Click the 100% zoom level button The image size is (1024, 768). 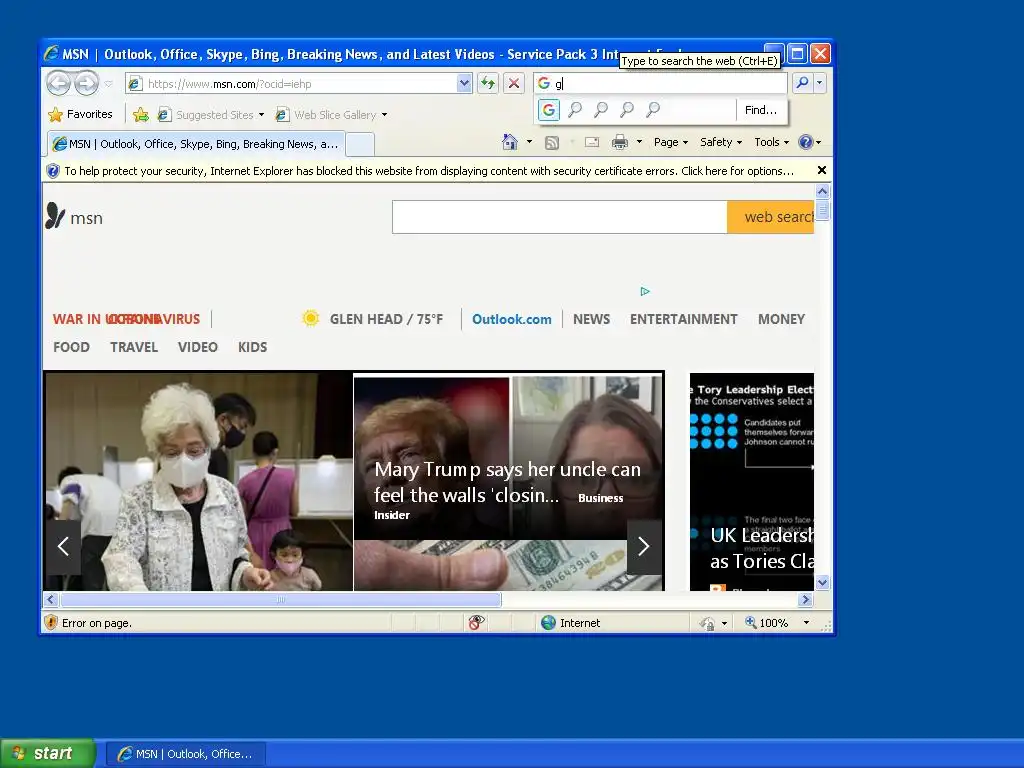[767, 623]
